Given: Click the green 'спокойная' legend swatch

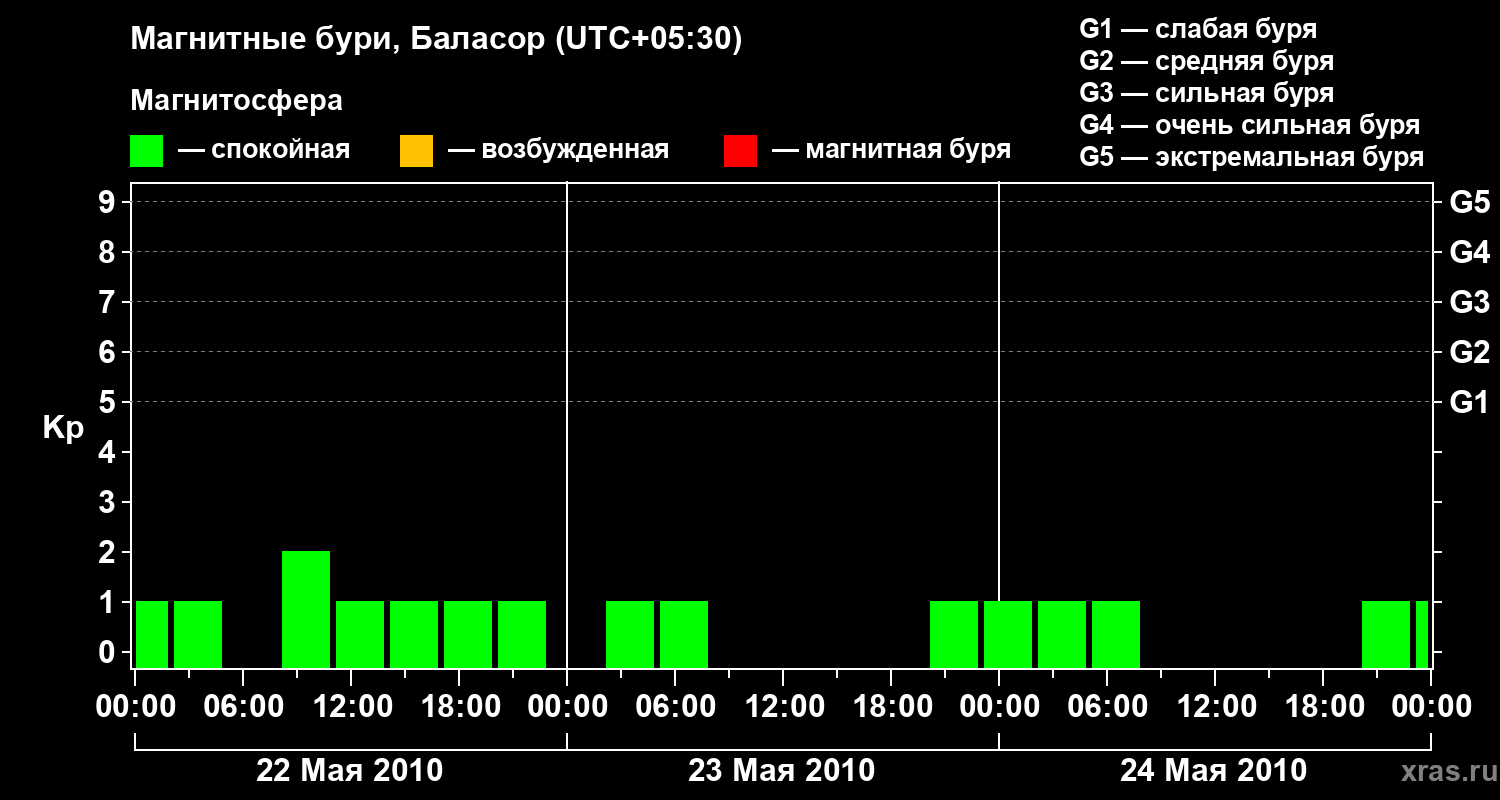Looking at the screenshot, I should point(147,151).
